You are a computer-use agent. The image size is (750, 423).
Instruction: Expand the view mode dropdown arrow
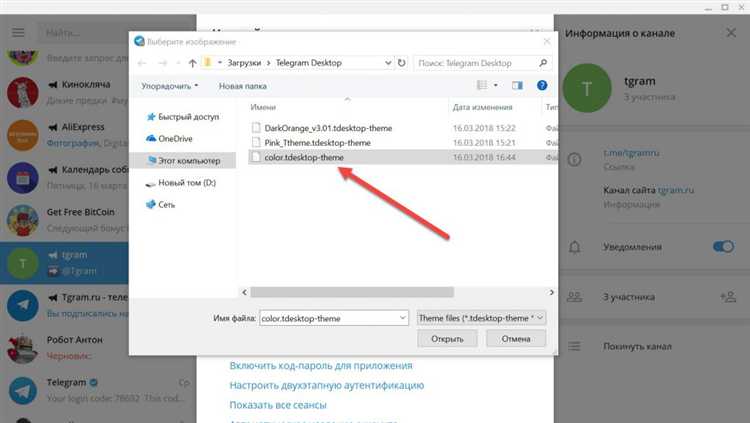coord(496,85)
